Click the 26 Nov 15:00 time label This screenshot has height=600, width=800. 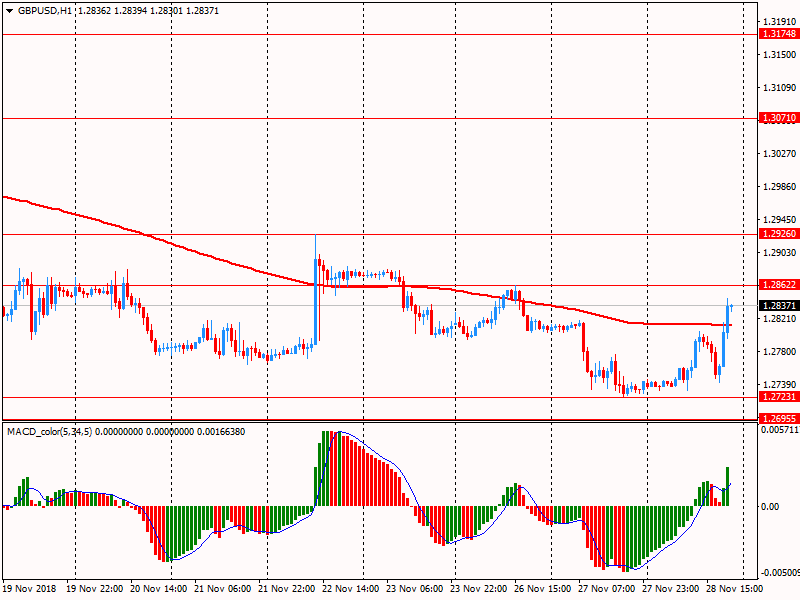point(545,590)
